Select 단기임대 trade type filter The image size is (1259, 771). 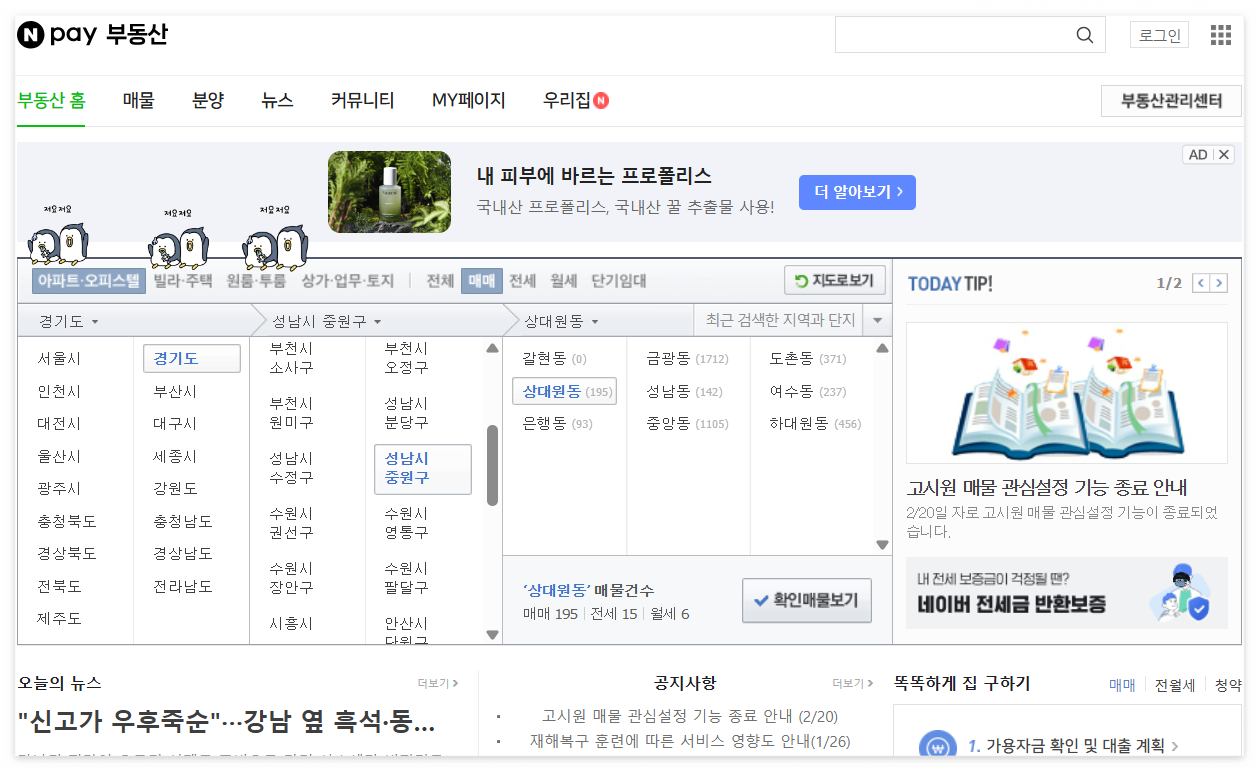619,281
